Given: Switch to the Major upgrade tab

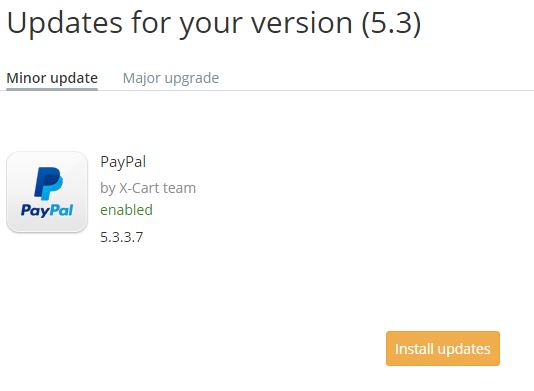Looking at the screenshot, I should [171, 78].
